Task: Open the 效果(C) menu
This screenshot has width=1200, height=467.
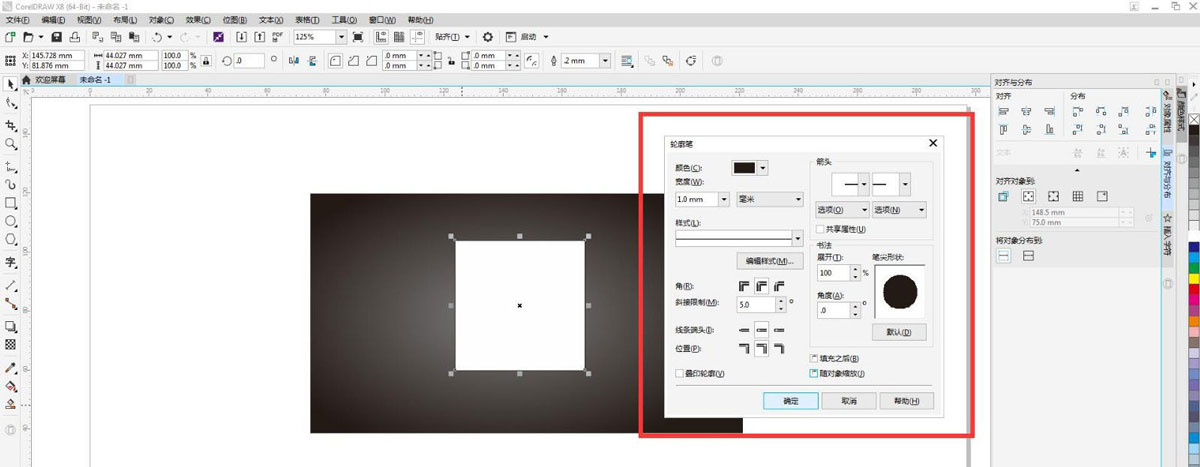Action: [198, 20]
